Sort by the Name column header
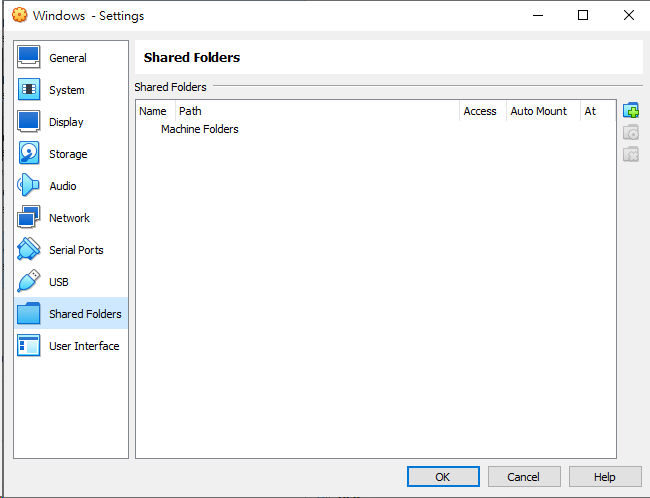The image size is (650, 498). 153,111
